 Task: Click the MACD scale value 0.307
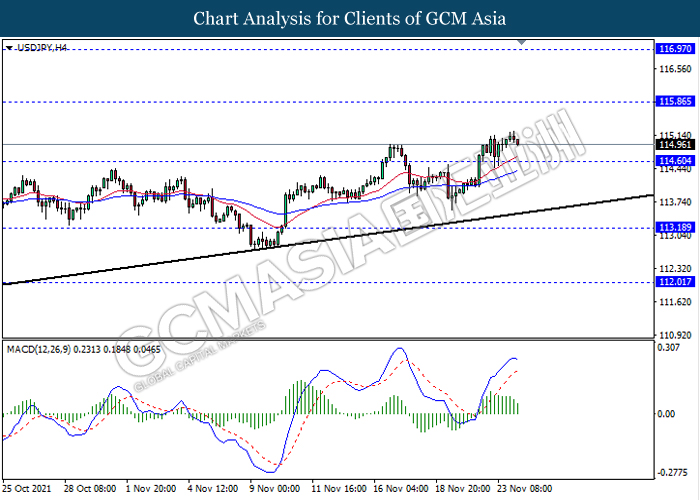coord(669,347)
